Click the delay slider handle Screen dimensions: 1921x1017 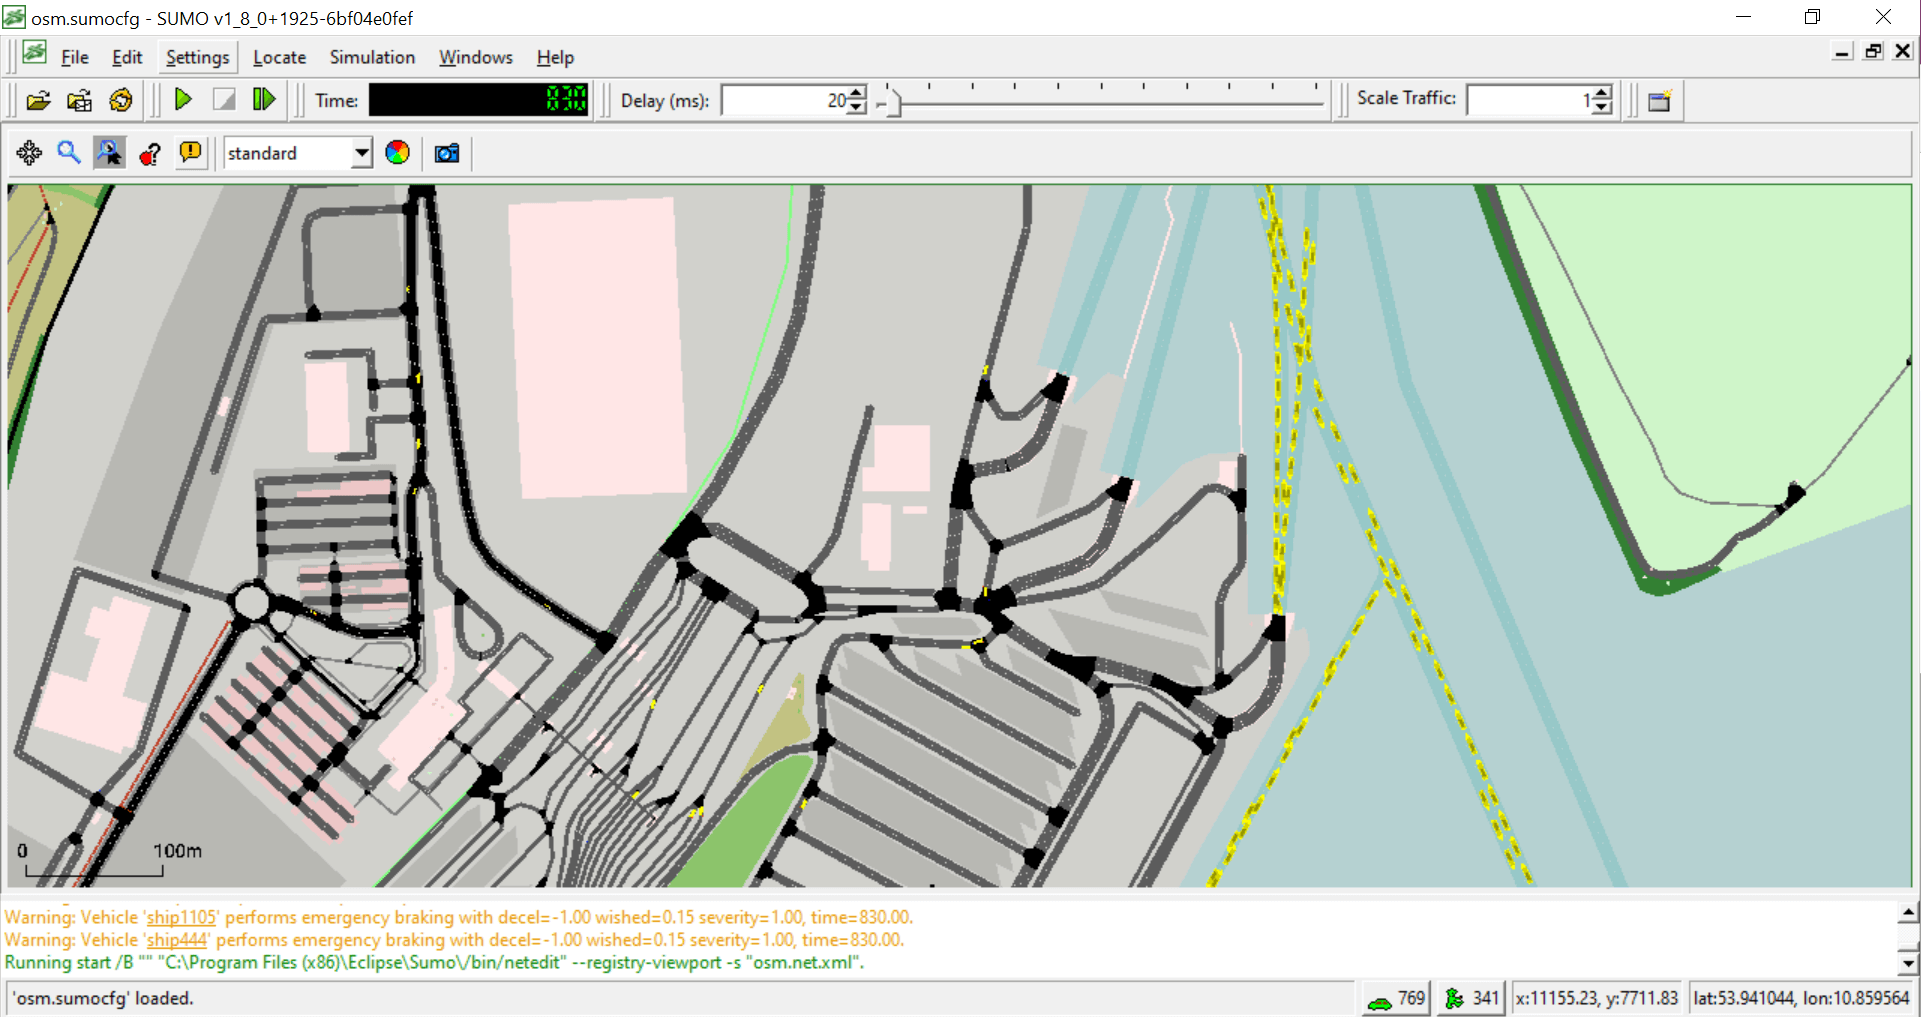point(893,102)
